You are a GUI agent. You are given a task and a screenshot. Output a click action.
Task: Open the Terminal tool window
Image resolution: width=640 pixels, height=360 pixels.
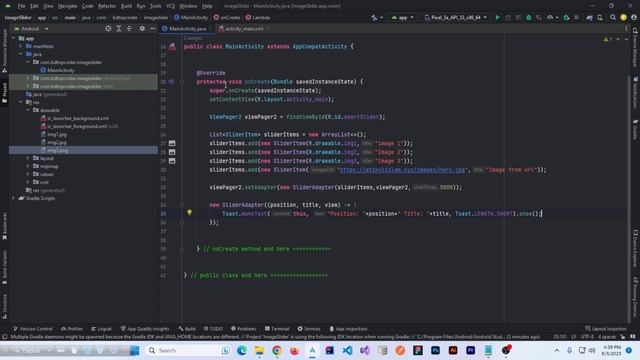pyautogui.click(x=277, y=329)
